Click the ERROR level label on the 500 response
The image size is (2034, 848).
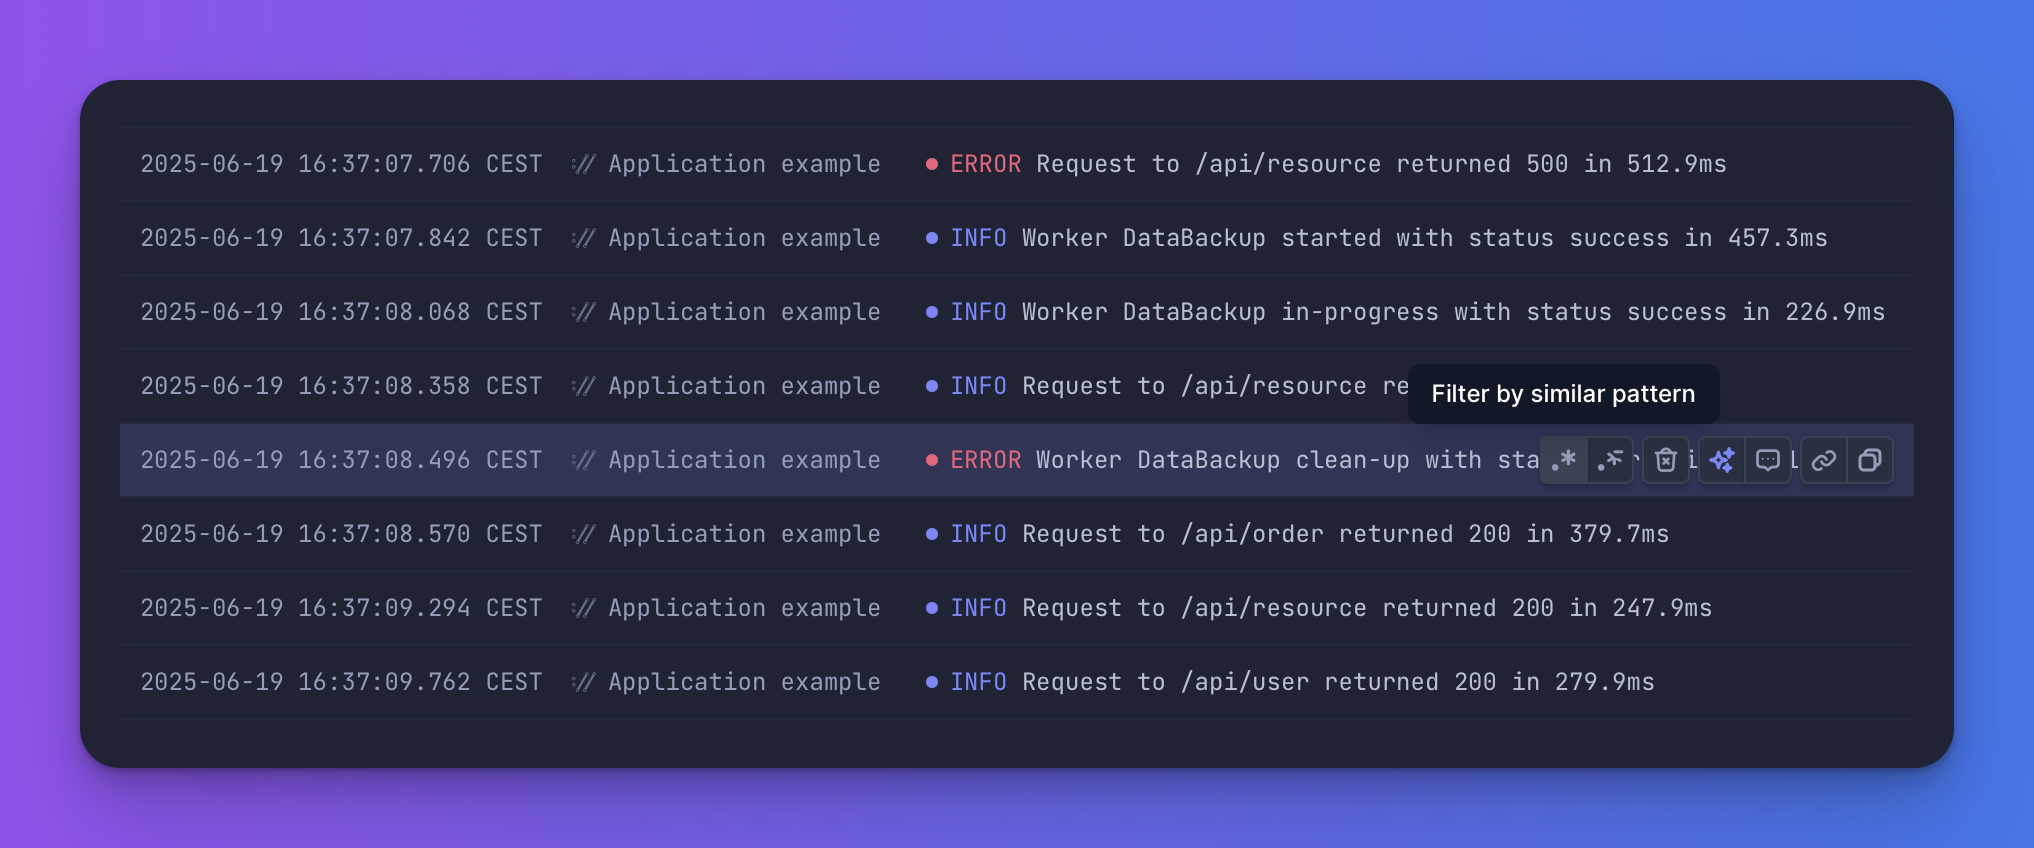(x=985, y=163)
